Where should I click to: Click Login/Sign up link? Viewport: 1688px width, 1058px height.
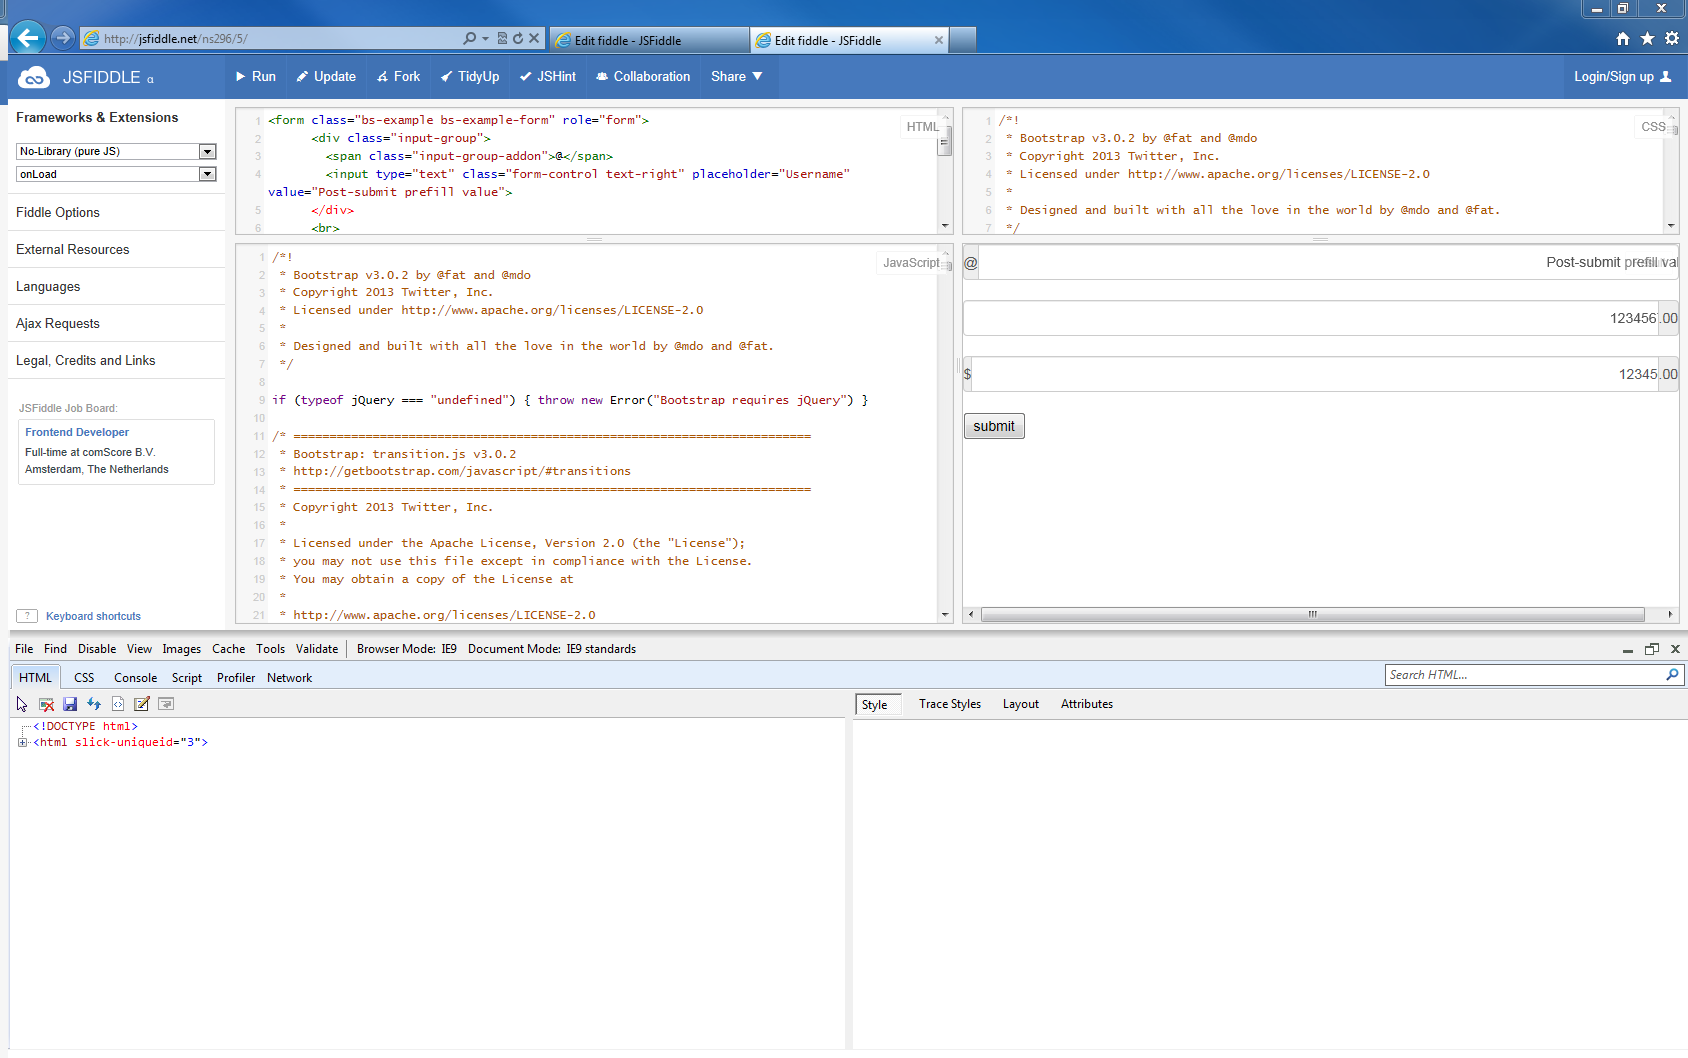coord(1622,76)
